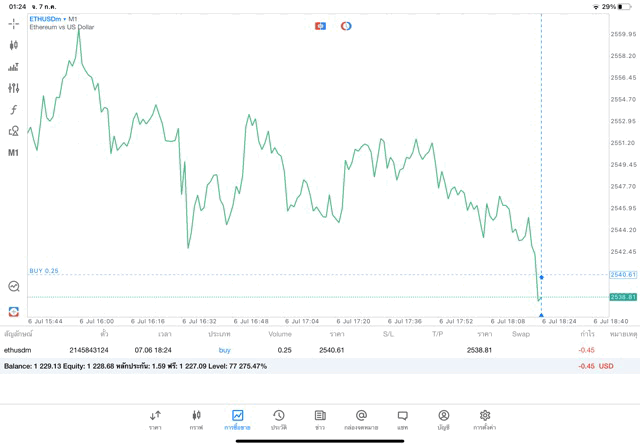Open the chart magnifier analysis icon
The height and width of the screenshot is (447, 640).
tap(14, 286)
